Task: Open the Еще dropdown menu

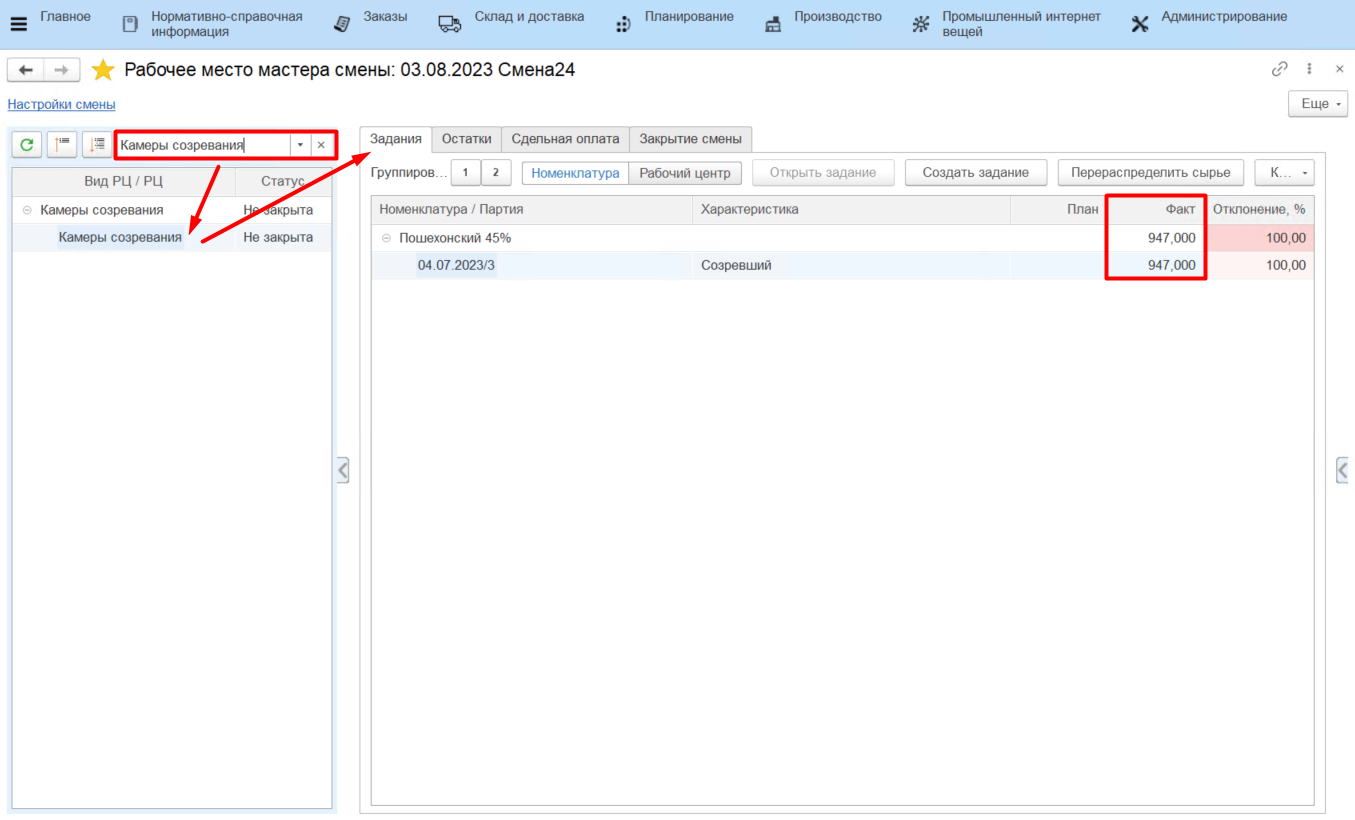Action: click(1317, 104)
